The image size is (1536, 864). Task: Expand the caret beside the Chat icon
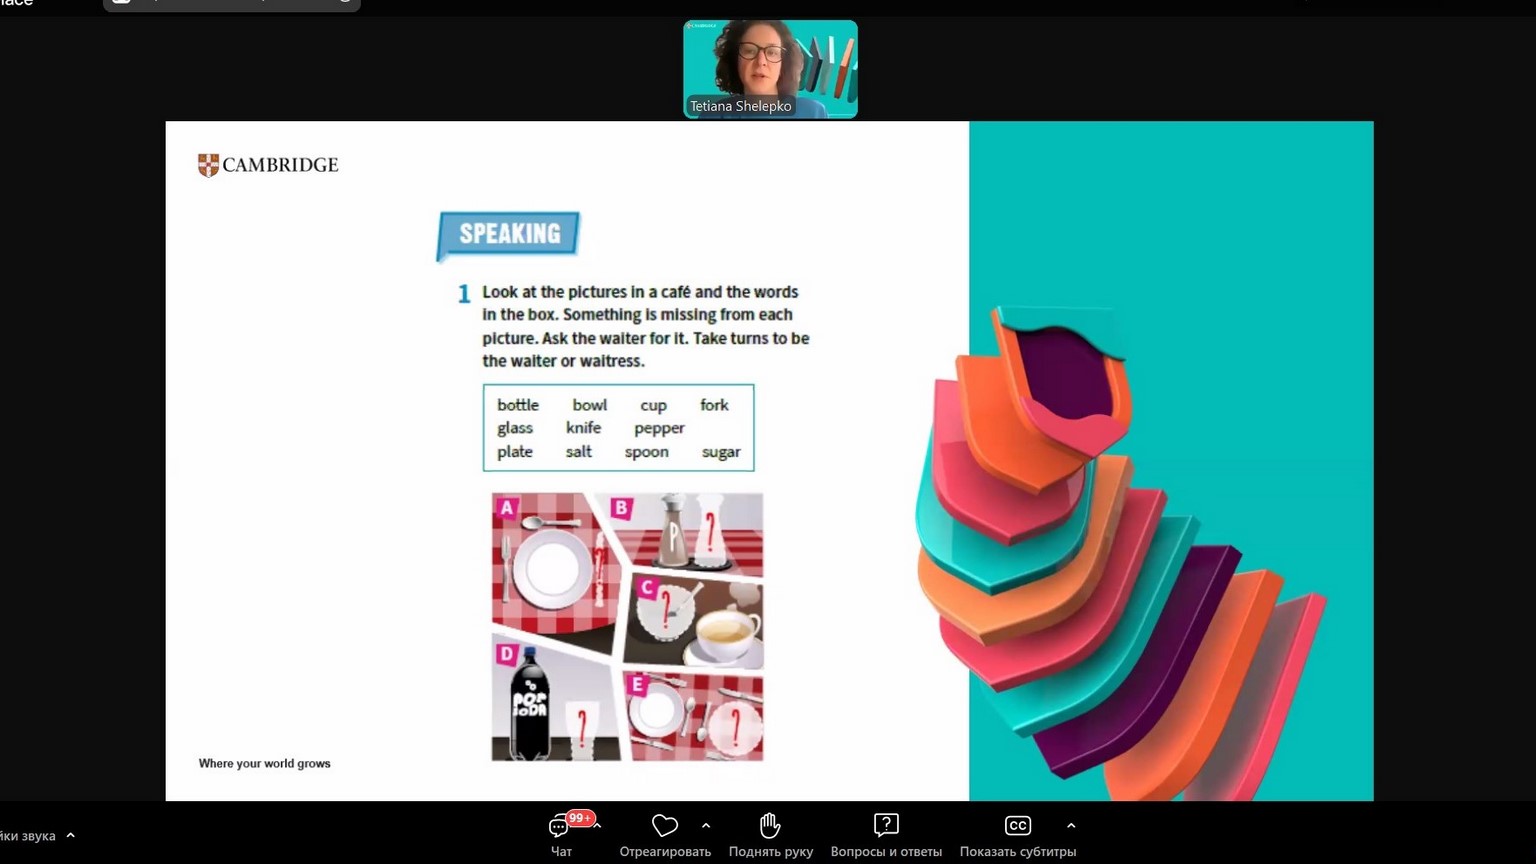click(x=598, y=826)
